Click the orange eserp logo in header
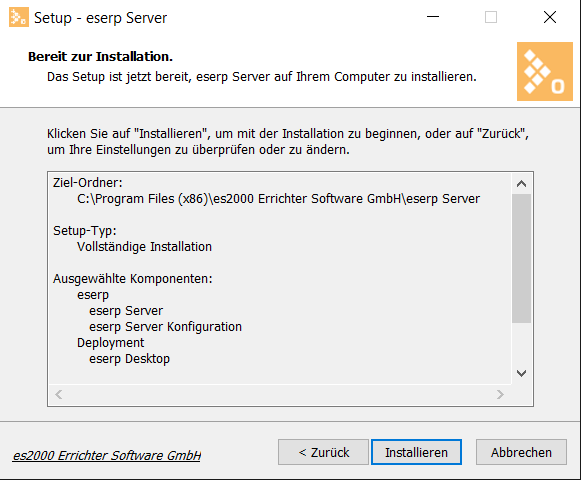Viewport: 581px width, 480px height. (545, 71)
